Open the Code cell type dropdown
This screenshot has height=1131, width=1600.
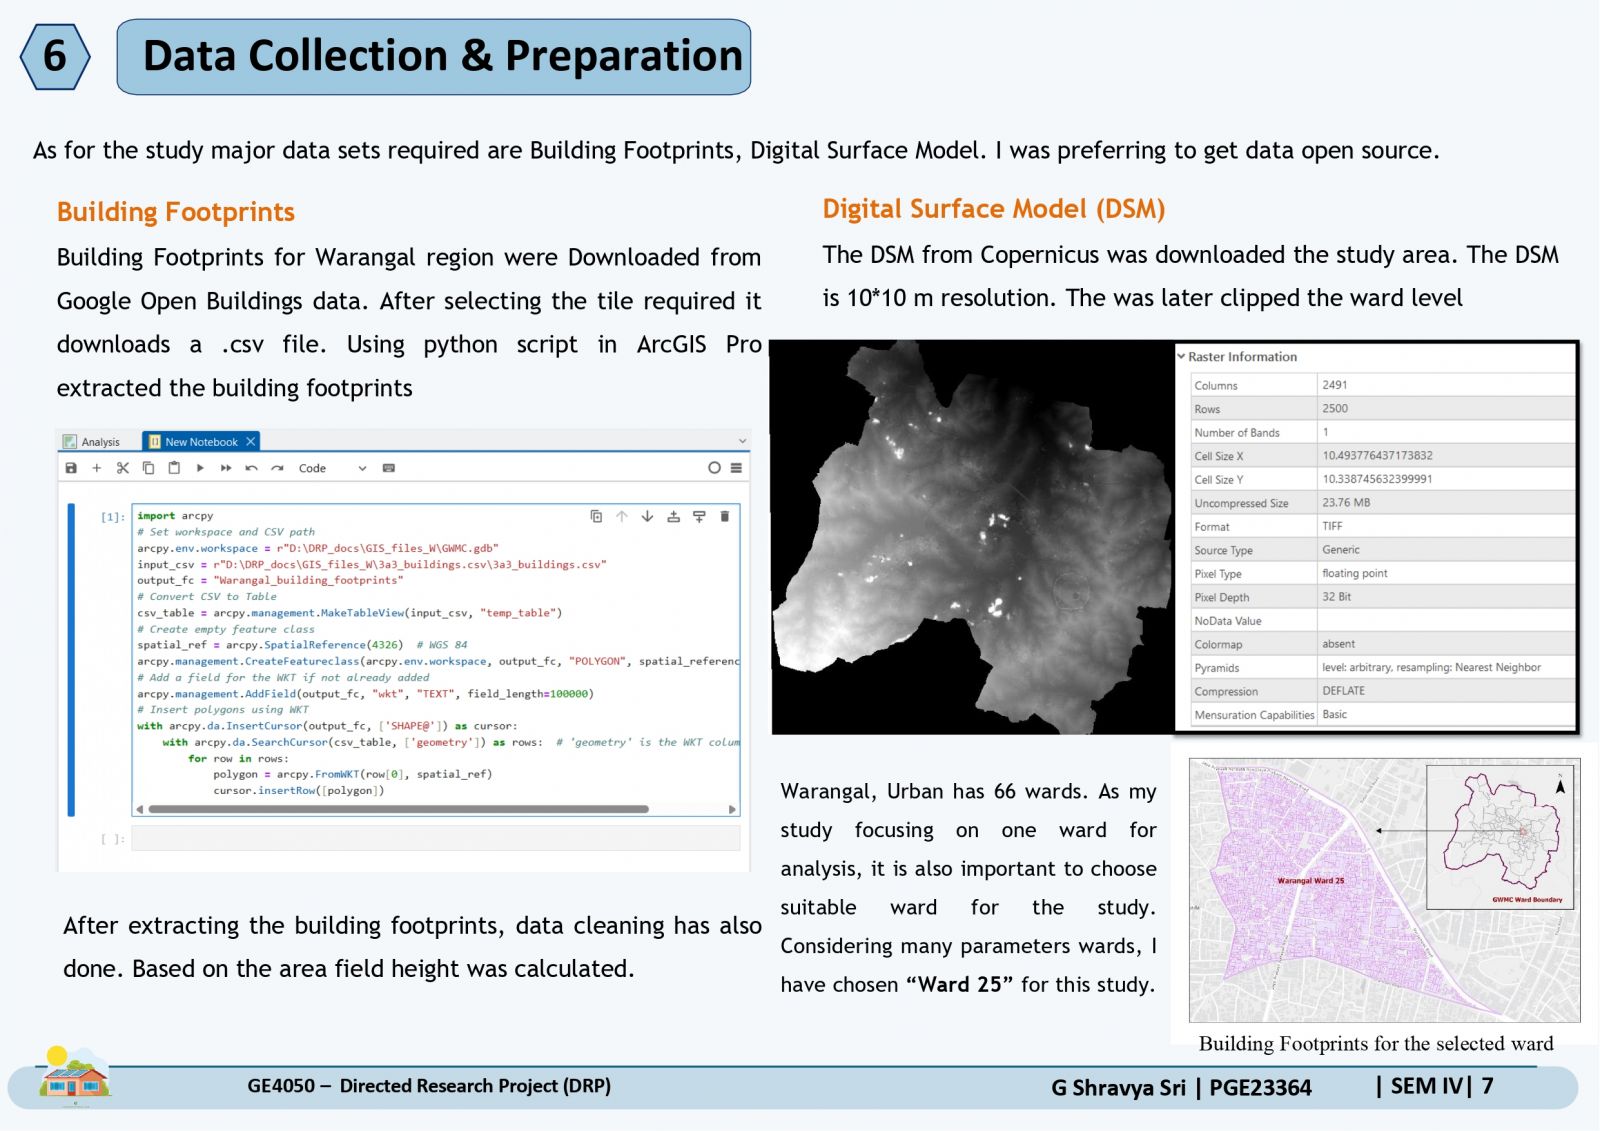pyautogui.click(x=333, y=468)
